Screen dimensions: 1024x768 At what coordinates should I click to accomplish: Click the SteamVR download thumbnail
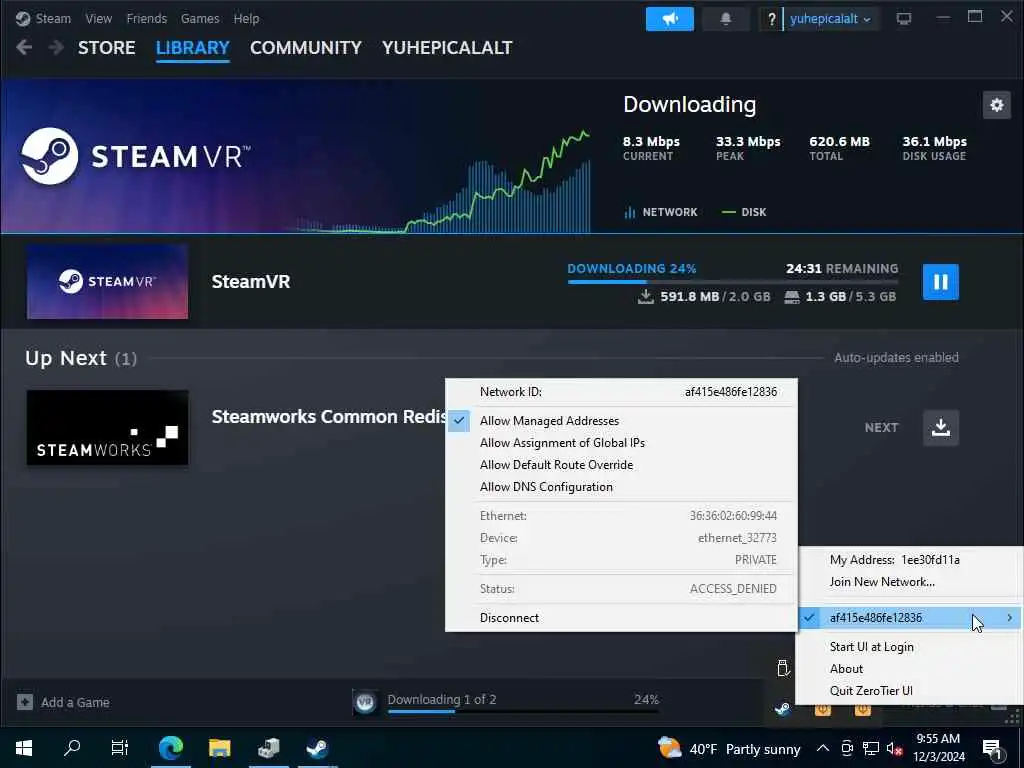[107, 282]
